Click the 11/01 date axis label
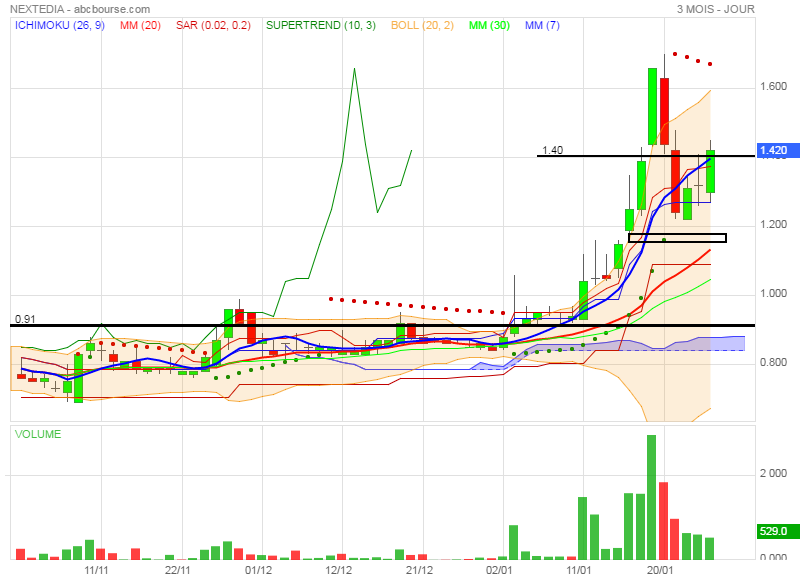The height and width of the screenshot is (580, 800). tap(579, 570)
